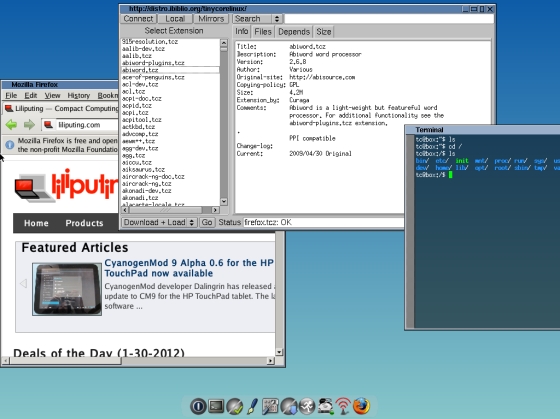Open the Control Panel tools icon in dock
The height and width of the screenshot is (419, 560).
(x=270, y=406)
